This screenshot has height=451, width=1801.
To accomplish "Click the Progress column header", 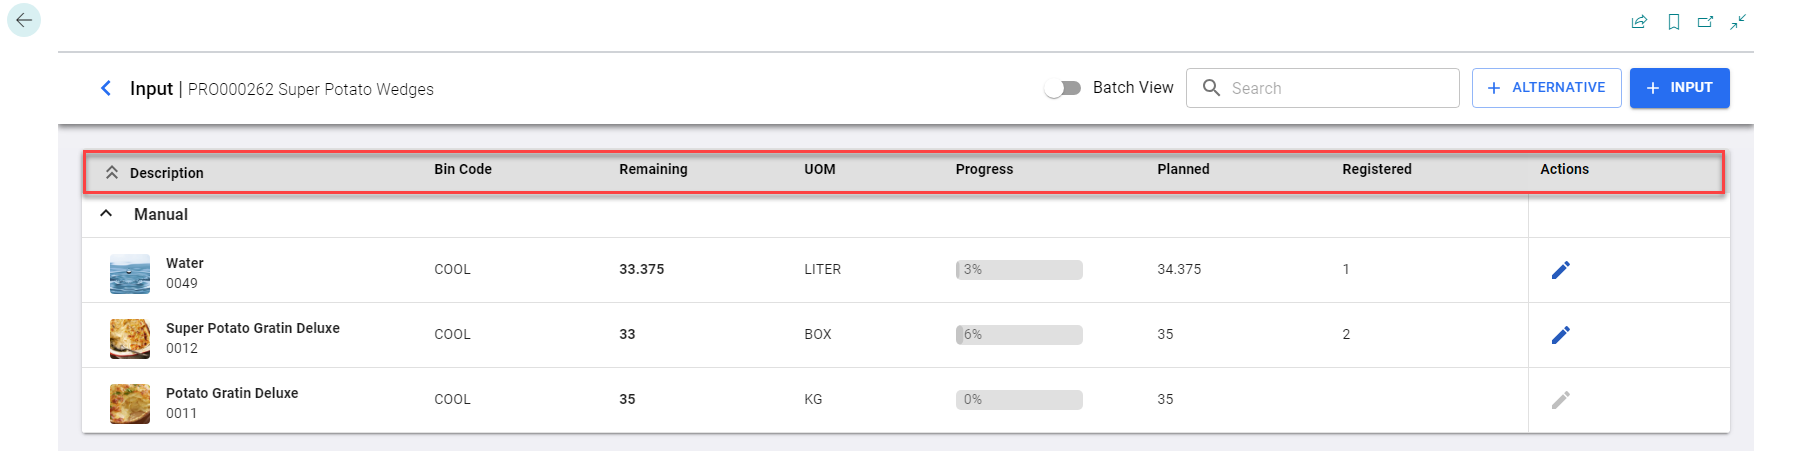I will 984,169.
